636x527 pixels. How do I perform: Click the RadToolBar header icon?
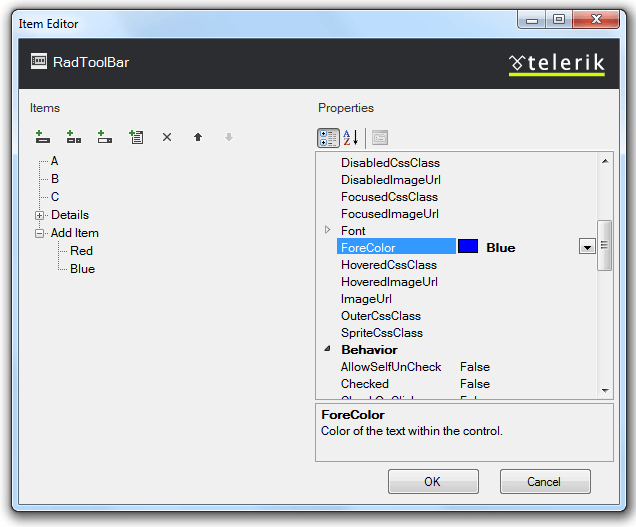click(x=39, y=61)
